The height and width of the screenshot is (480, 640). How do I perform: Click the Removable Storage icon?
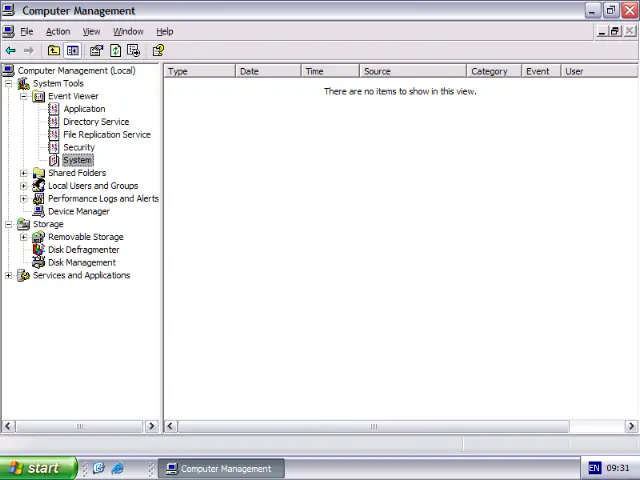click(39, 237)
